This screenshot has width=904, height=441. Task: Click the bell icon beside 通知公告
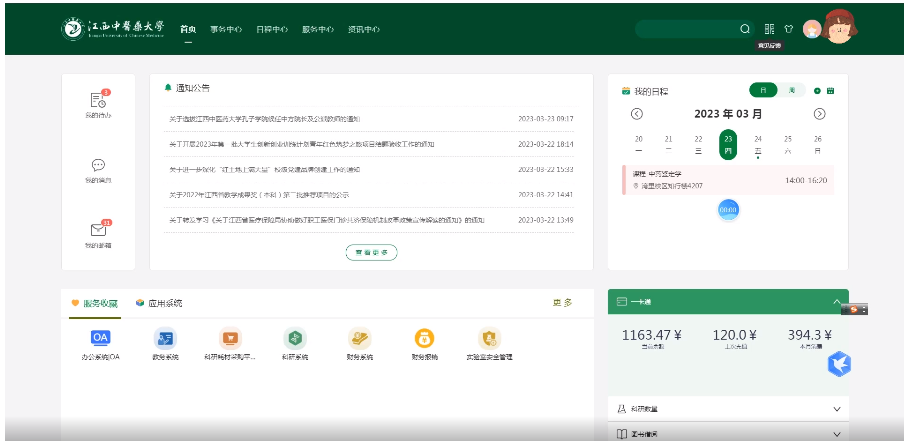click(x=168, y=88)
